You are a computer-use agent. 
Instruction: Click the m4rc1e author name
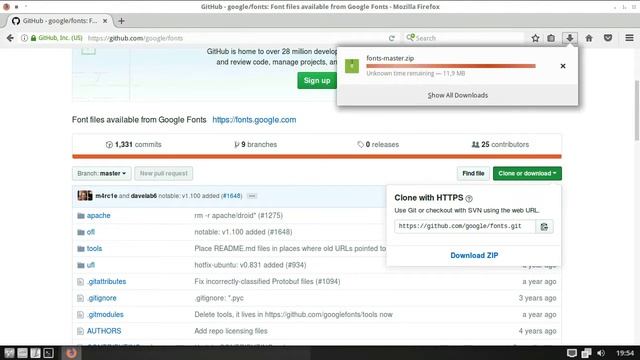tap(106, 196)
